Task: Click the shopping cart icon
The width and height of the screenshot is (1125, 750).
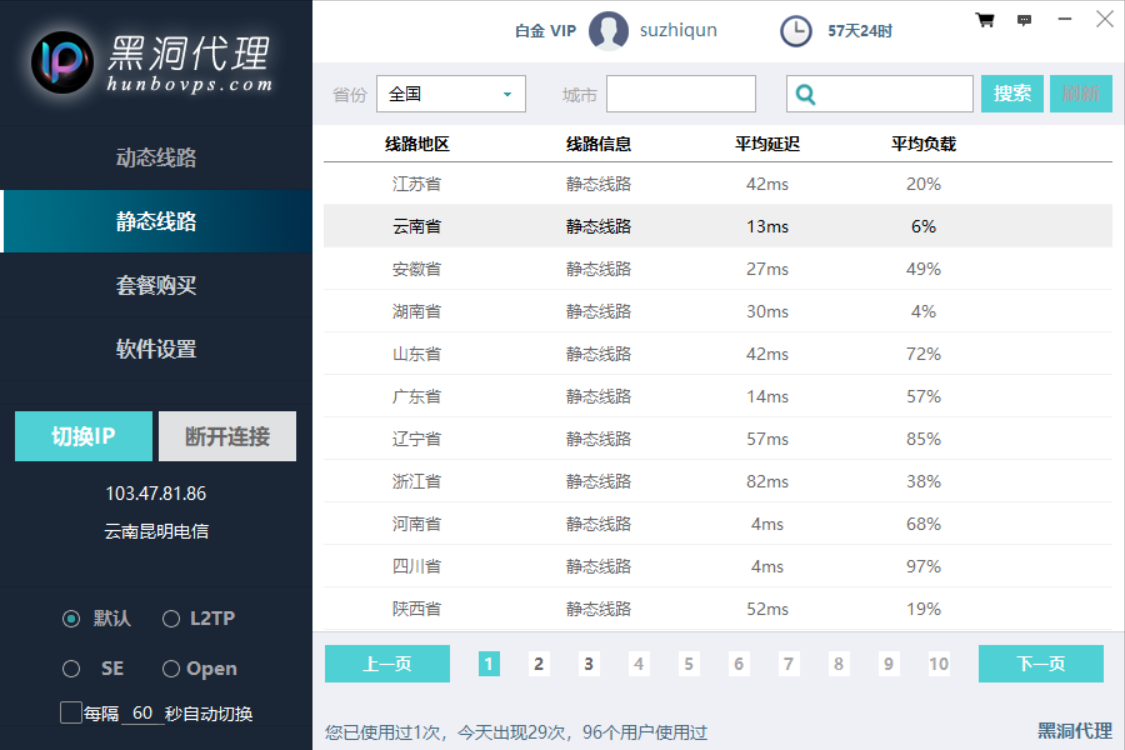Action: 985,20
